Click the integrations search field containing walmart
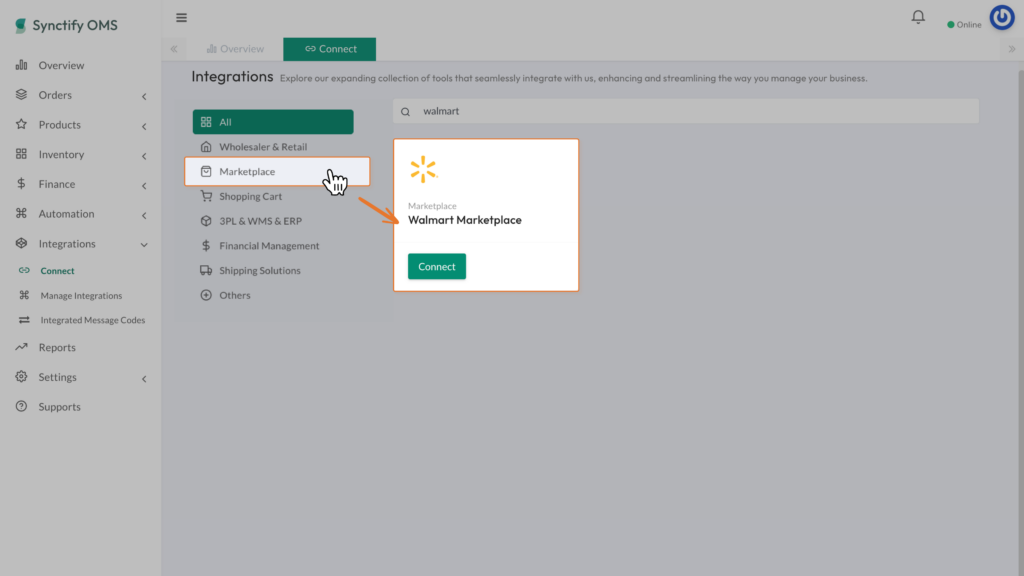The width and height of the screenshot is (1024, 576). (x=686, y=111)
